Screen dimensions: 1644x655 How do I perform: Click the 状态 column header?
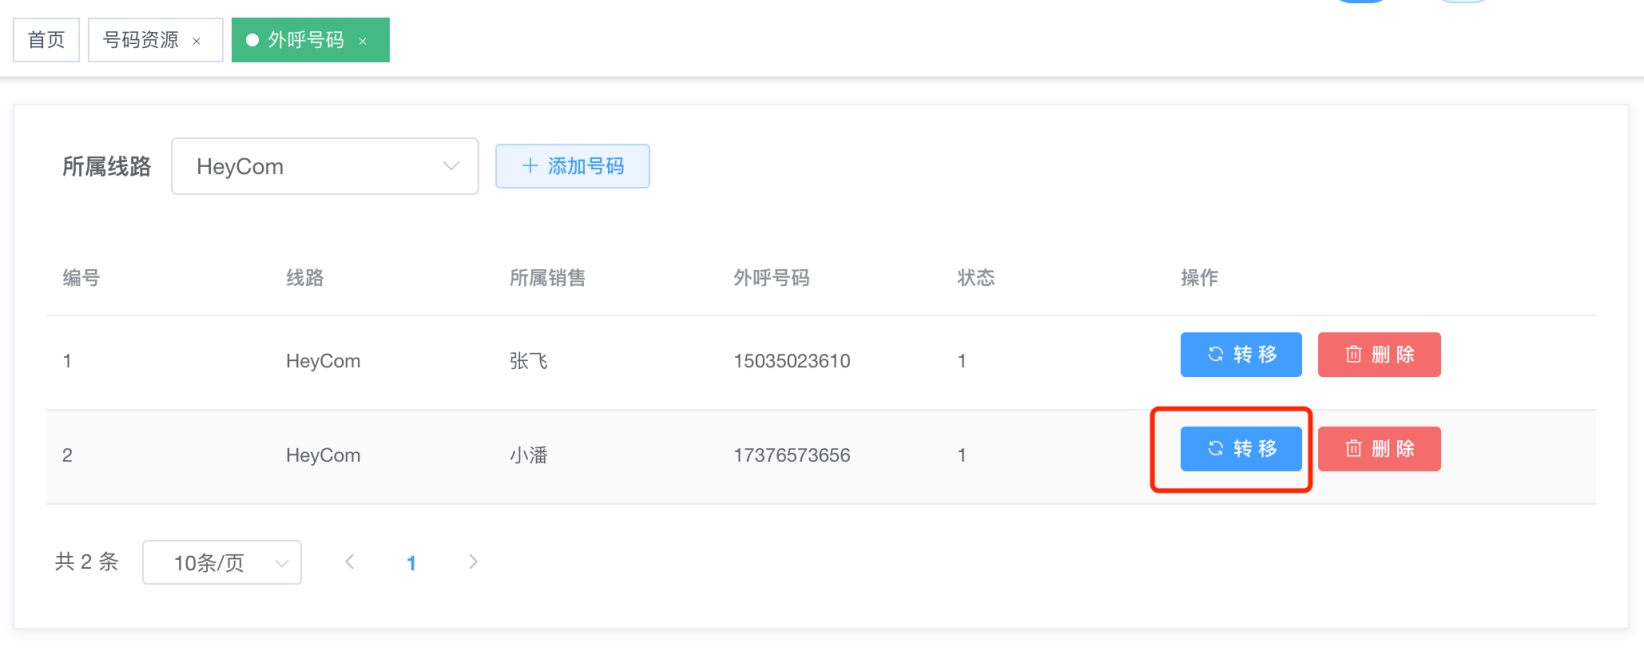[975, 278]
